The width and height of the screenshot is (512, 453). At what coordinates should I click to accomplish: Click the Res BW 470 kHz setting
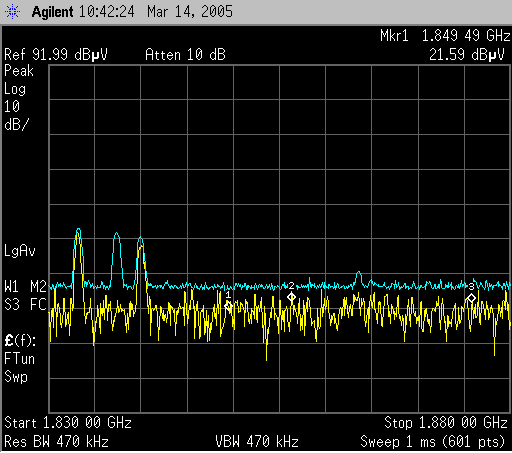pyautogui.click(x=56, y=442)
